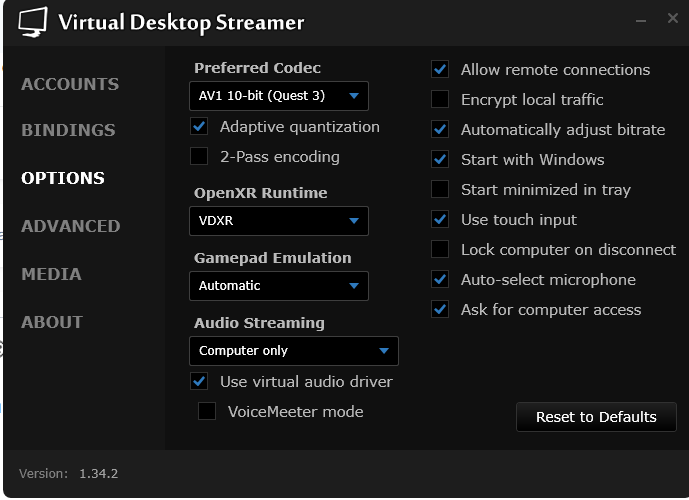Disable Adaptive quantization checkbox
The height and width of the screenshot is (500, 689).
pyautogui.click(x=199, y=127)
